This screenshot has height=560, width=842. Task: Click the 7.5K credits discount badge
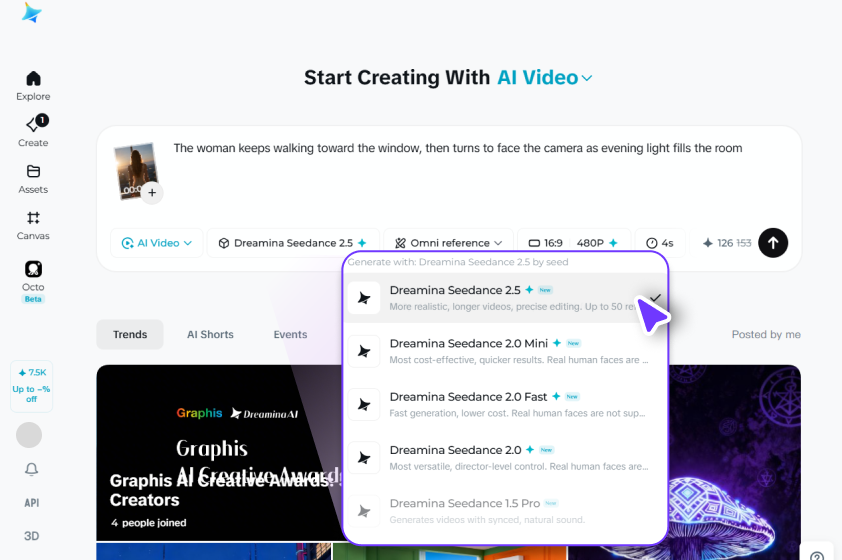coord(31,386)
